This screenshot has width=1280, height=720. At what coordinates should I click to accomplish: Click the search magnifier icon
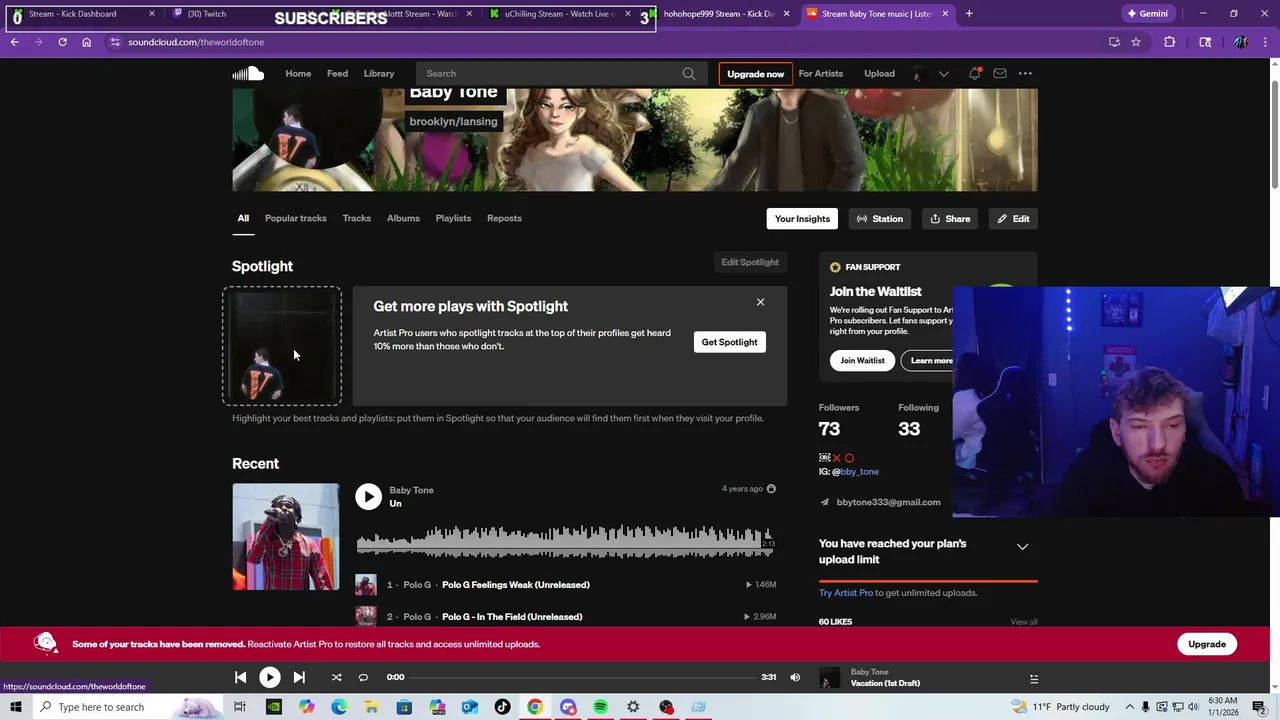(688, 73)
